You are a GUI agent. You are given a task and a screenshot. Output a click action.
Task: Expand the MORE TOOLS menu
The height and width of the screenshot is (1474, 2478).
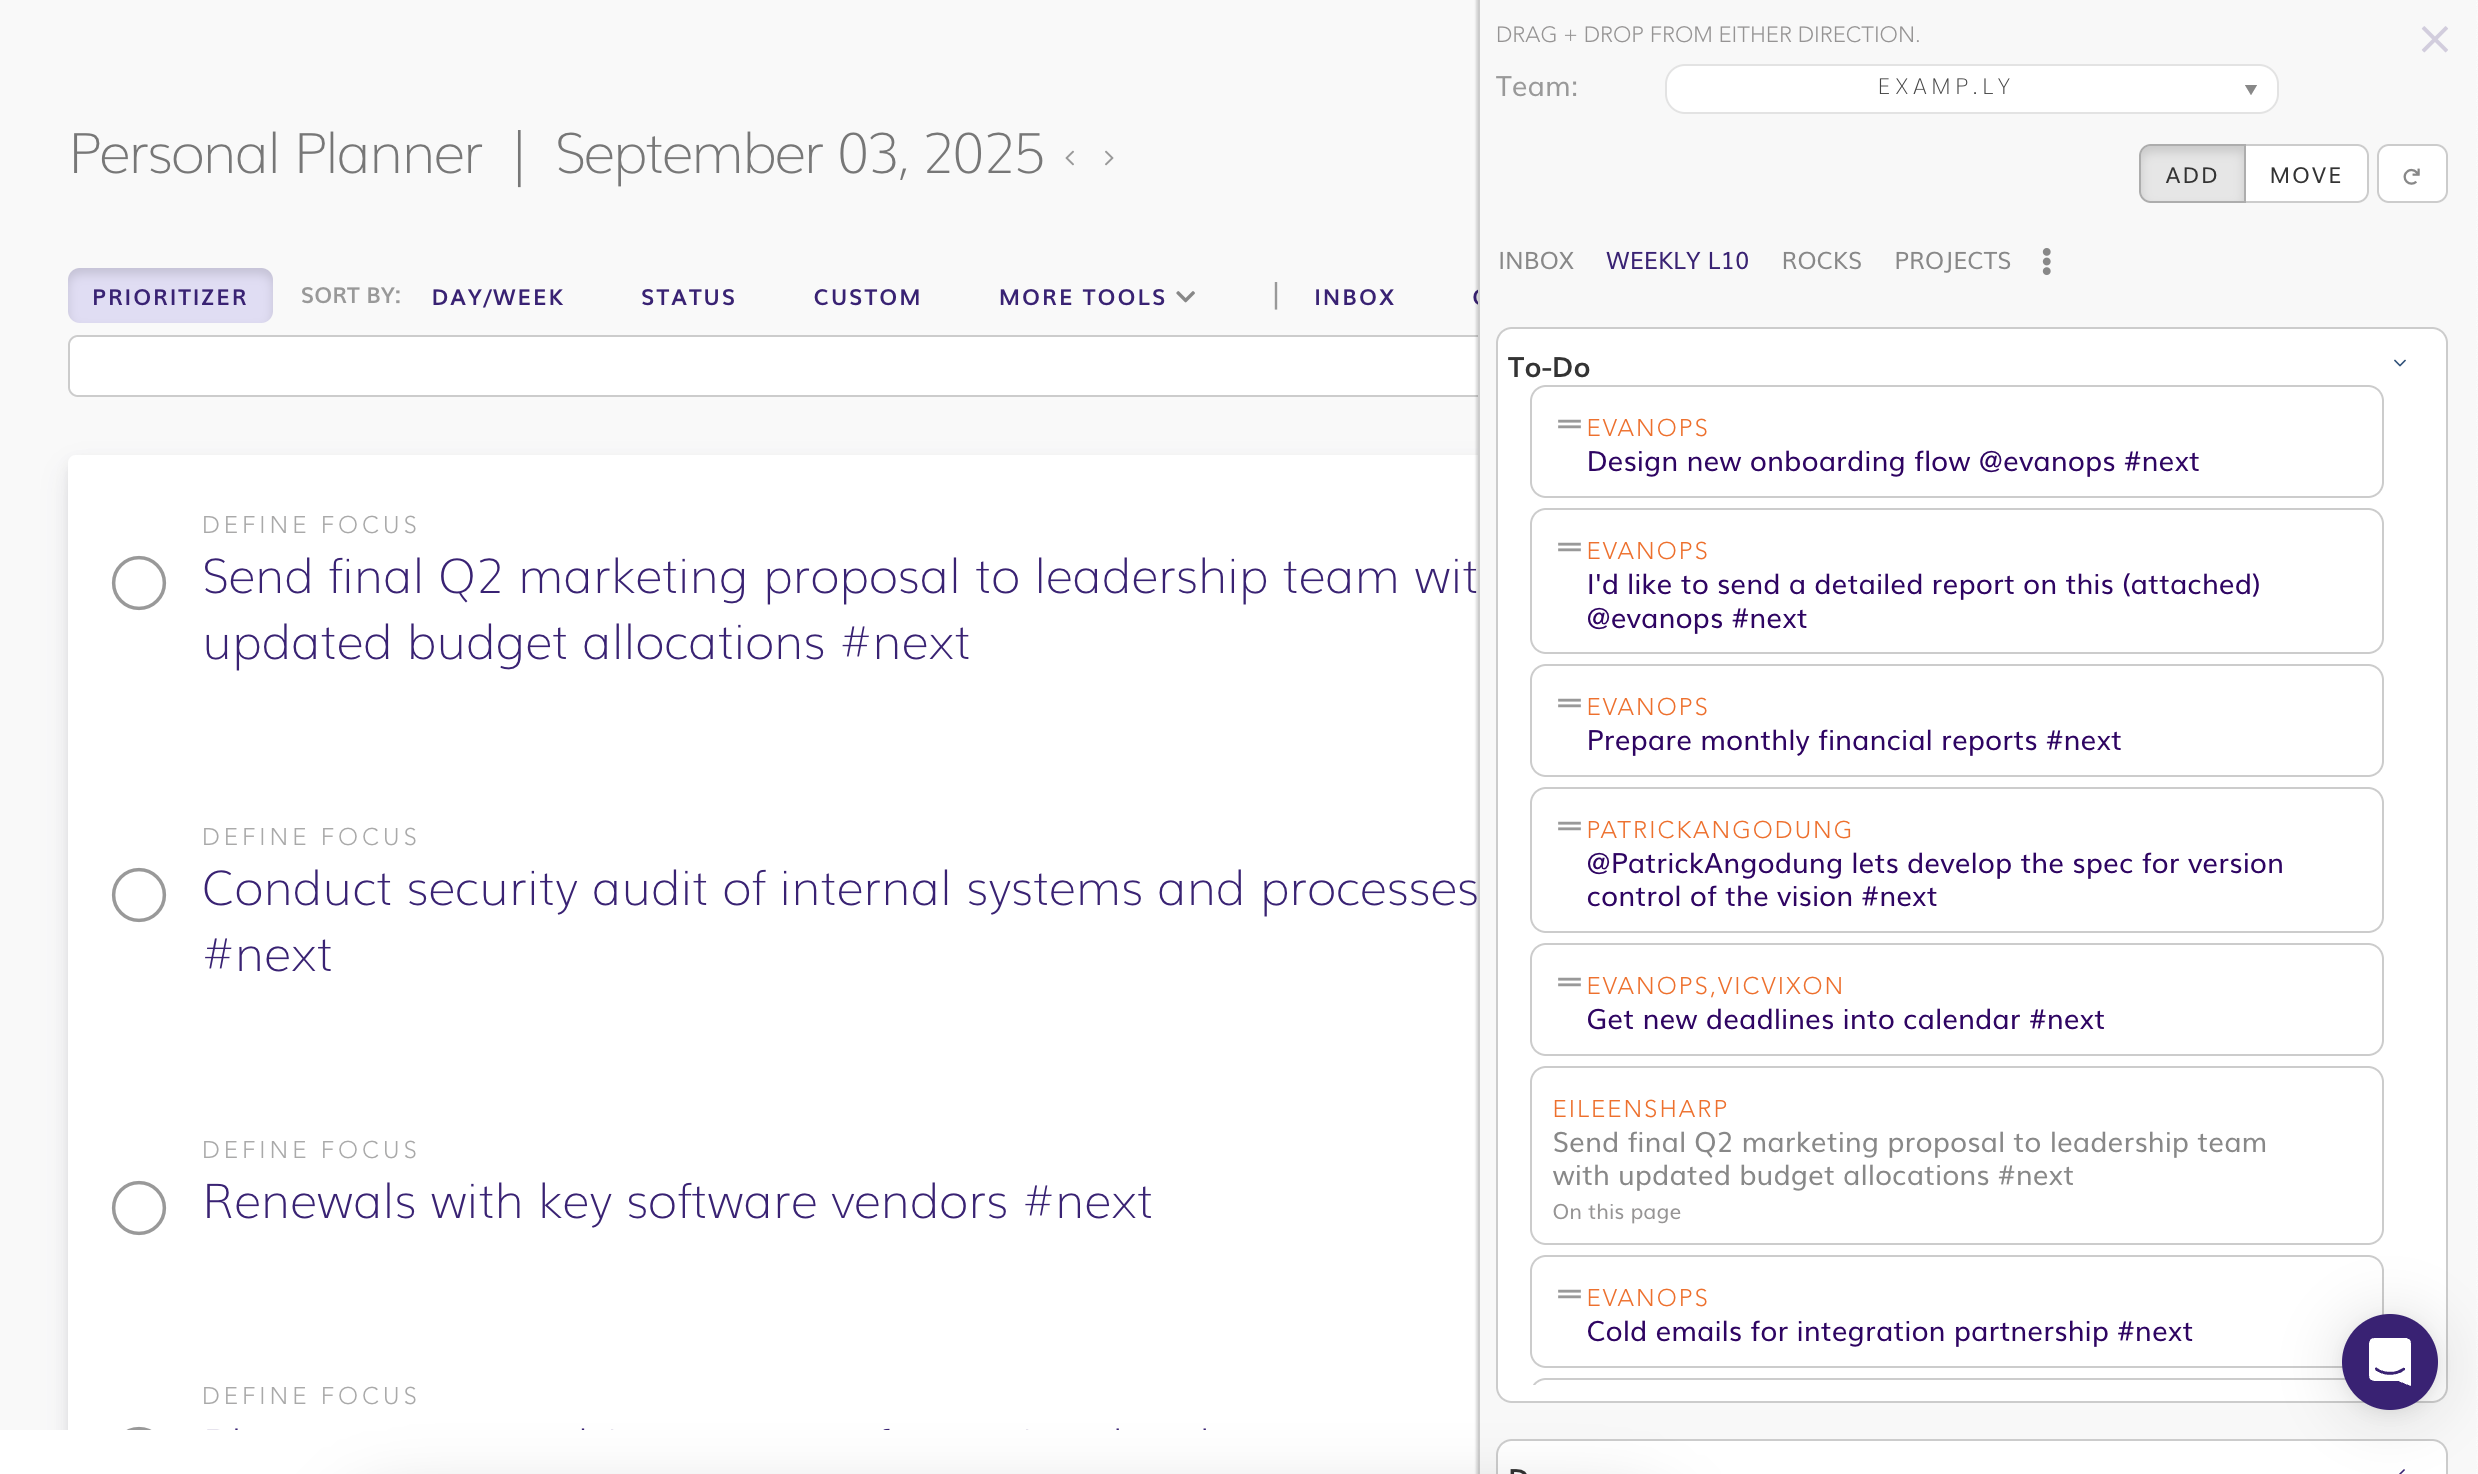pos(1097,297)
